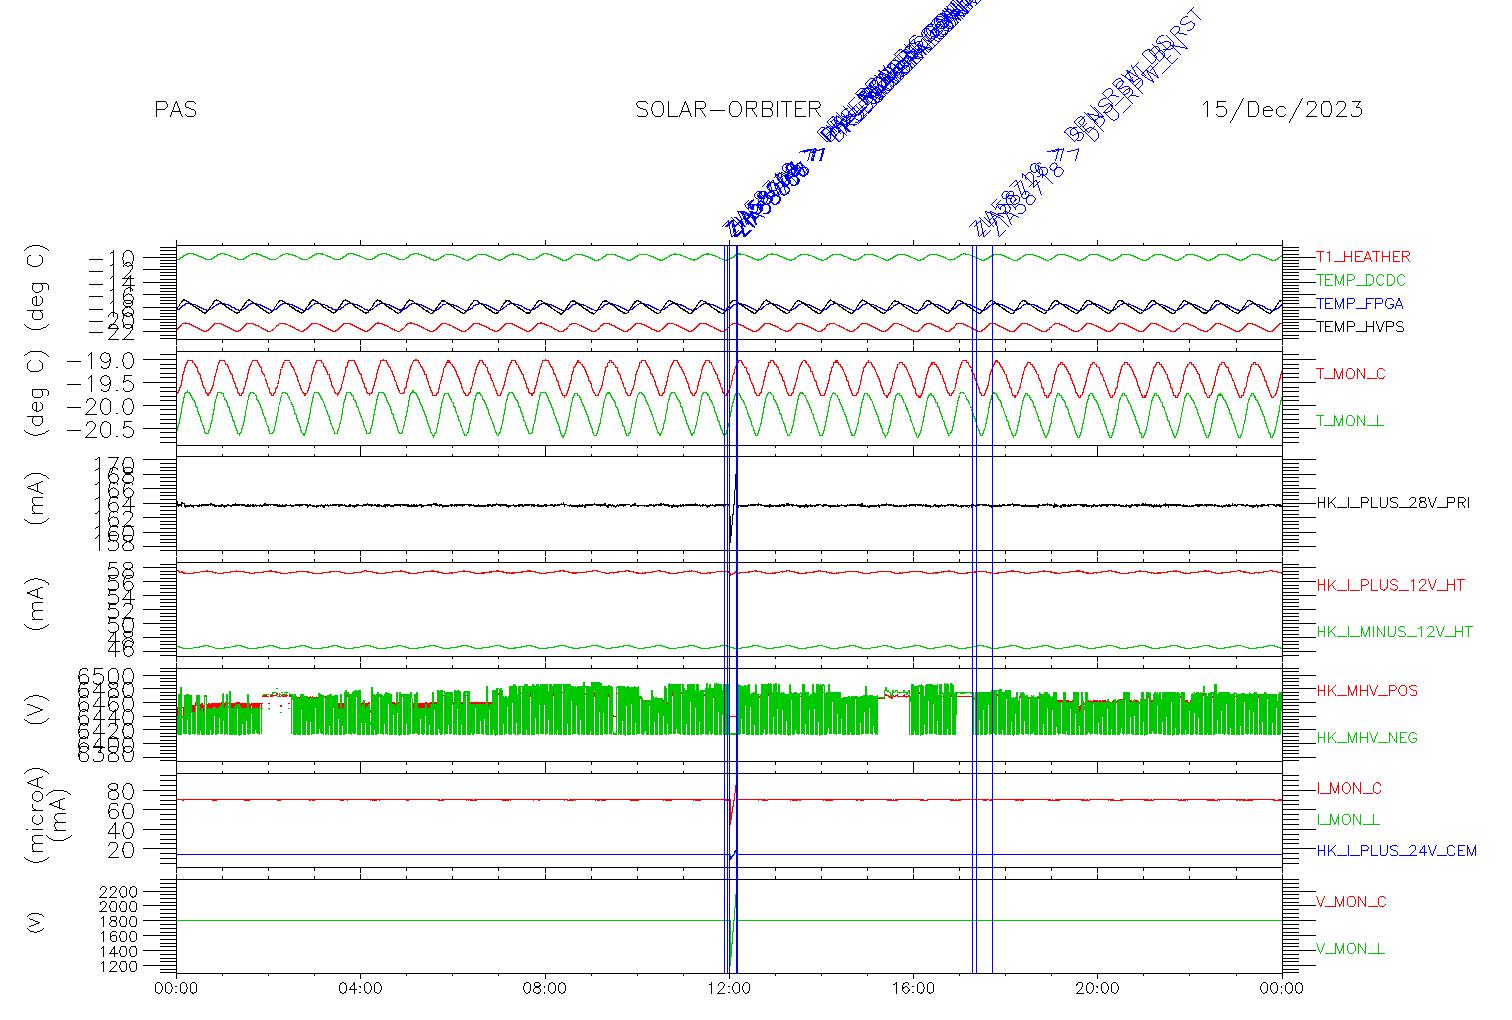Click the HK_I_PLUS_28V_PRI legend label
Screen dimensions: 1512x1020
click(1393, 503)
